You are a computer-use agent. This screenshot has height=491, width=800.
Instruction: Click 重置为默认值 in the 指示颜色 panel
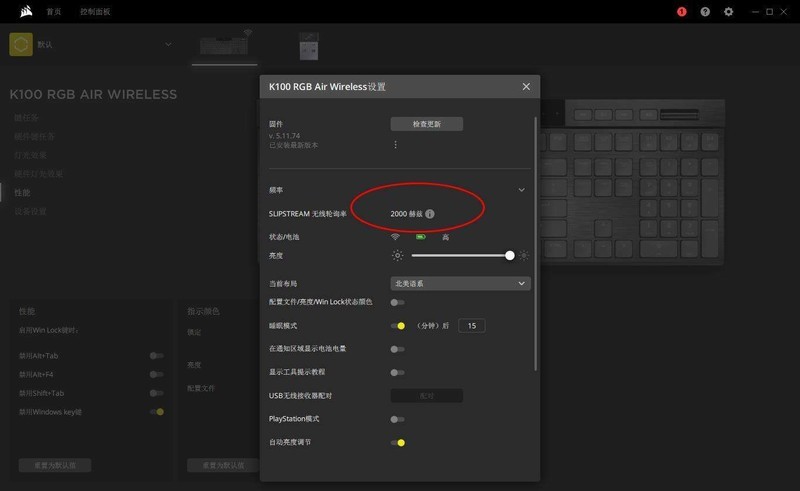(223, 465)
